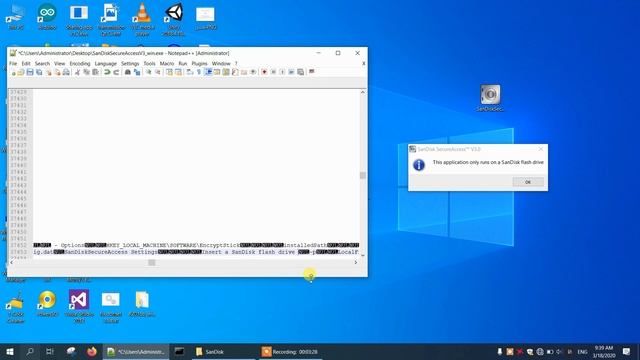Open the Document Map panel icon

click(226, 72)
